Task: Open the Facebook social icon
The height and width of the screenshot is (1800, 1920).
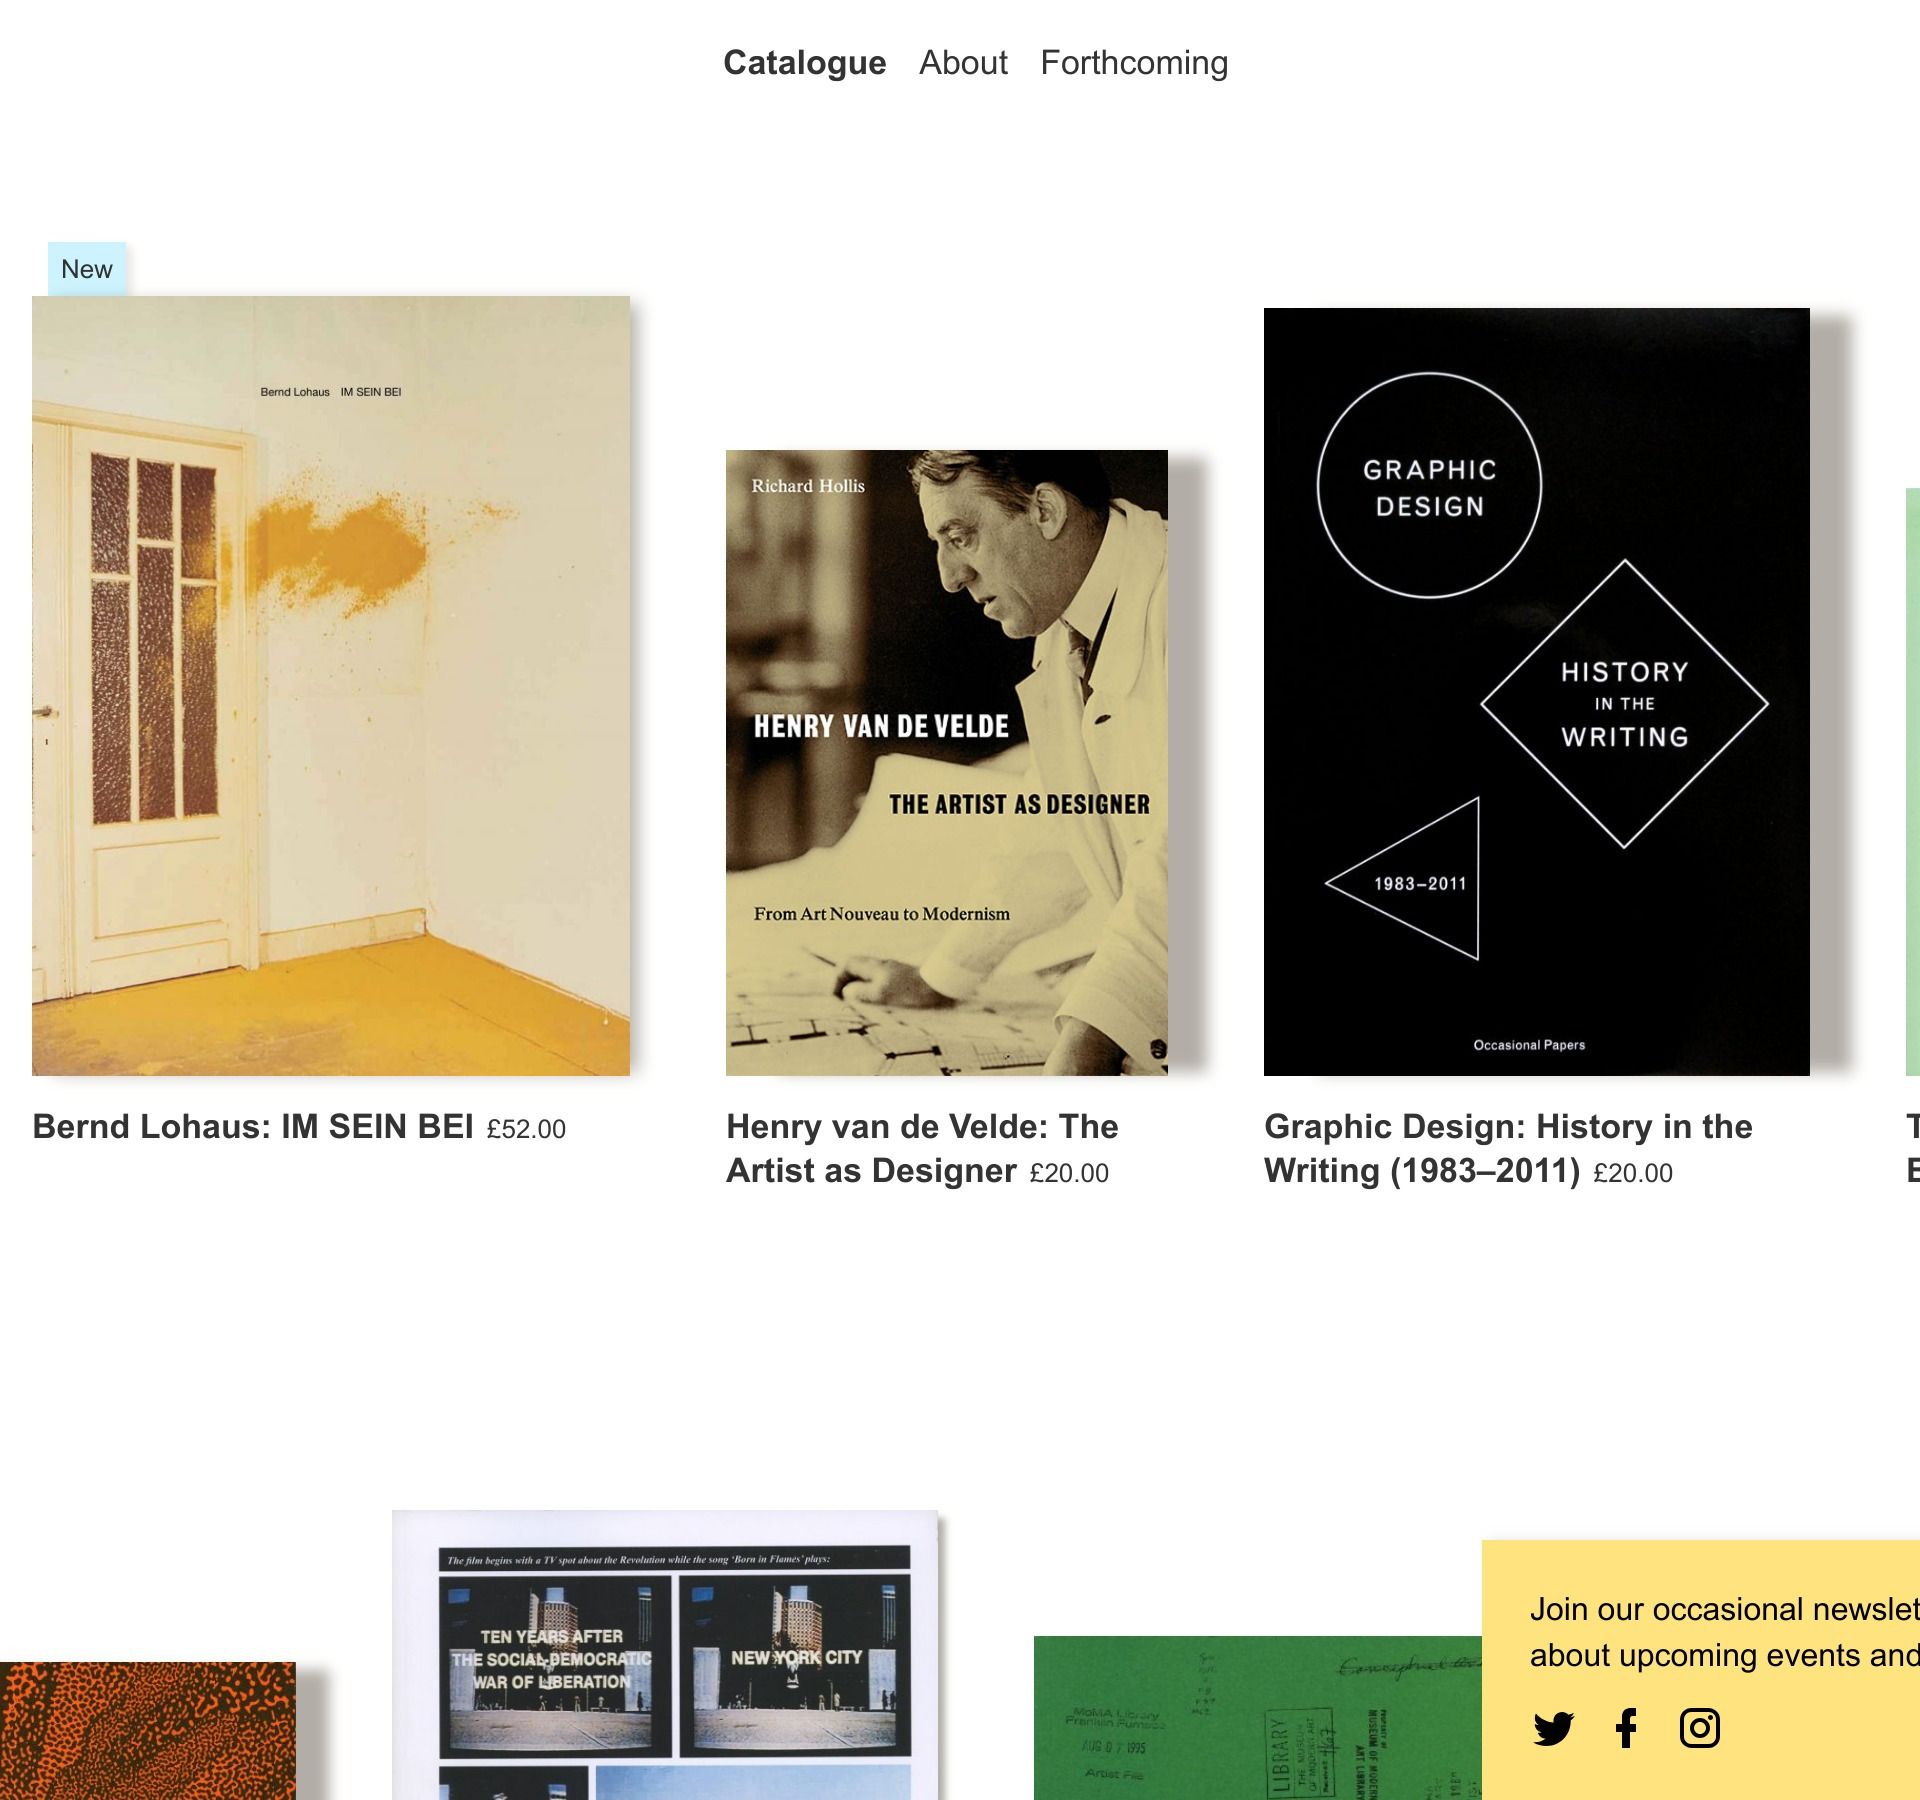Action: click(x=1627, y=1728)
